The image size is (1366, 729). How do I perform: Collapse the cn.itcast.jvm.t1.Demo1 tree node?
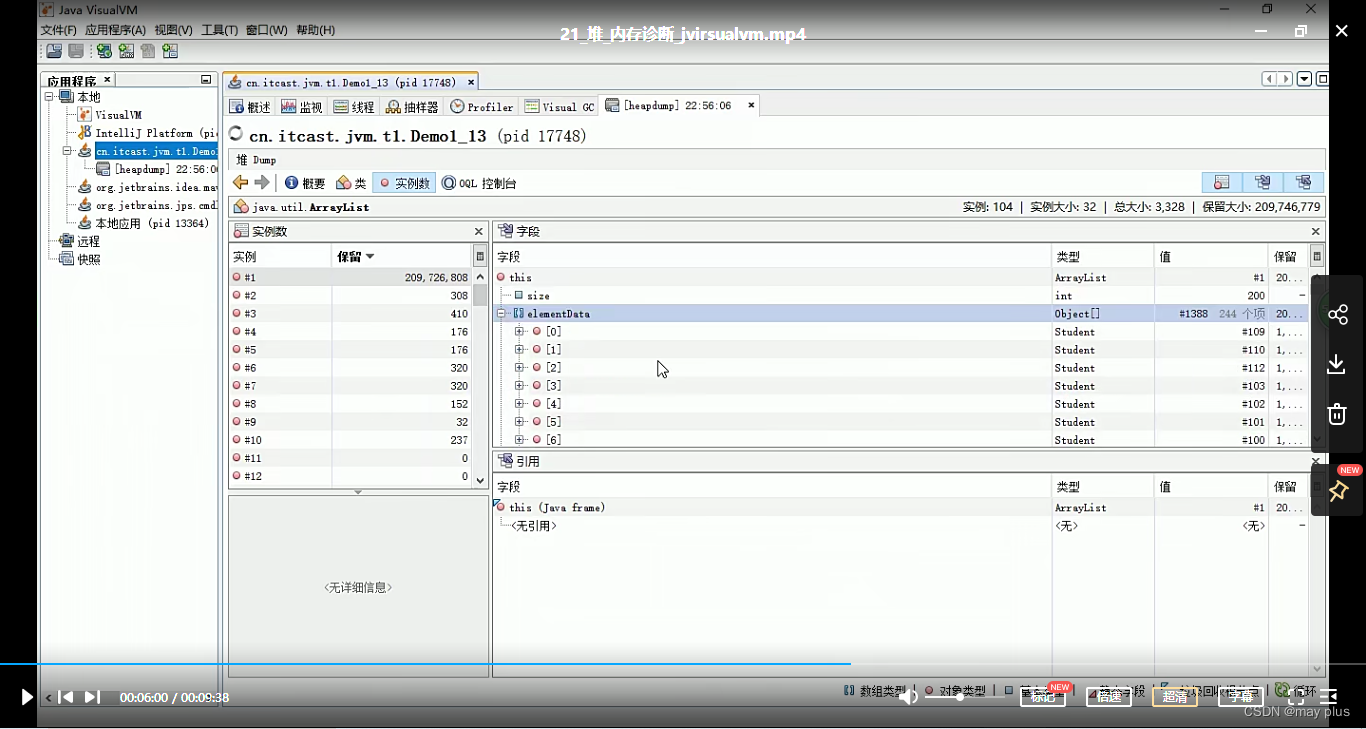click(68, 151)
